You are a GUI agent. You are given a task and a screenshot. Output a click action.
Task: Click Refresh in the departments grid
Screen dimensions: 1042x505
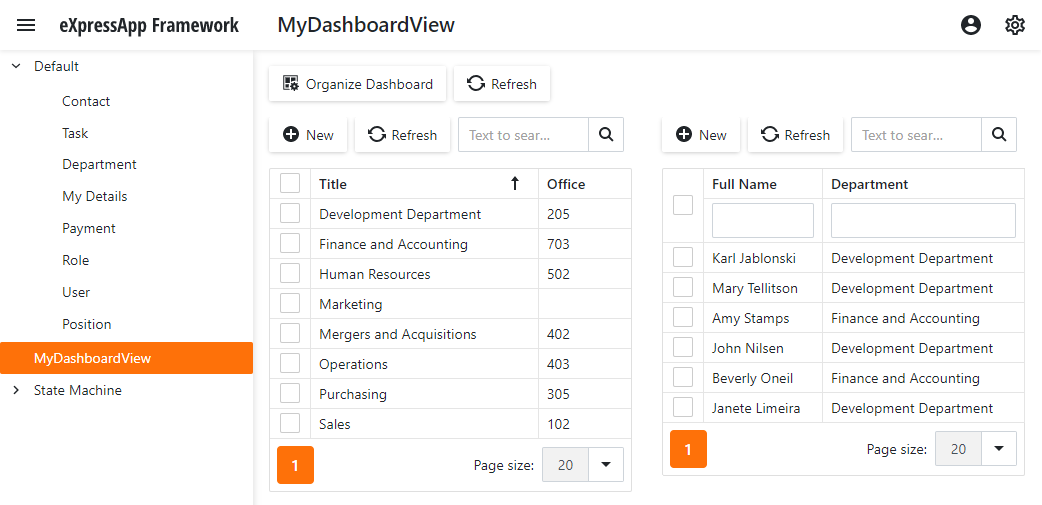click(402, 135)
